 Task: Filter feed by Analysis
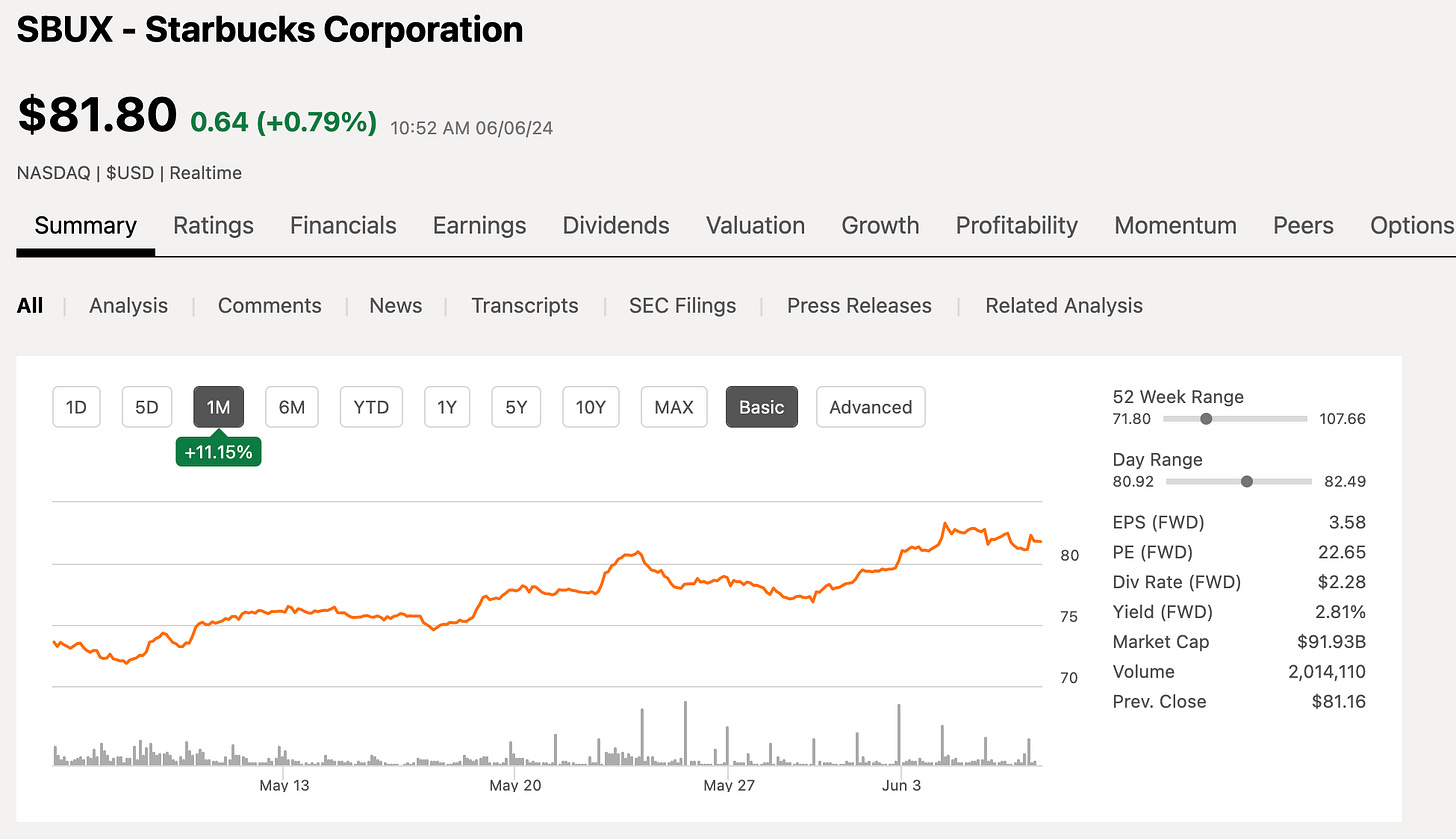(128, 306)
